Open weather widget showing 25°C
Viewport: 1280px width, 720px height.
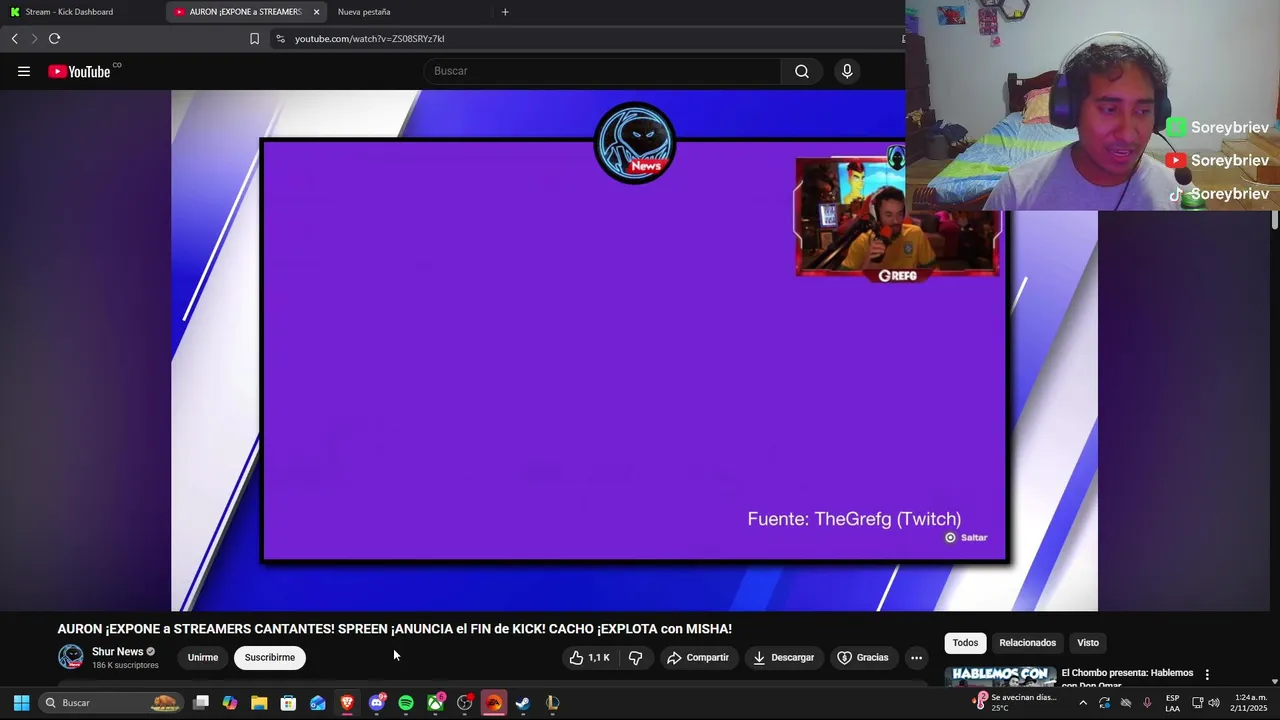[x=1015, y=702]
